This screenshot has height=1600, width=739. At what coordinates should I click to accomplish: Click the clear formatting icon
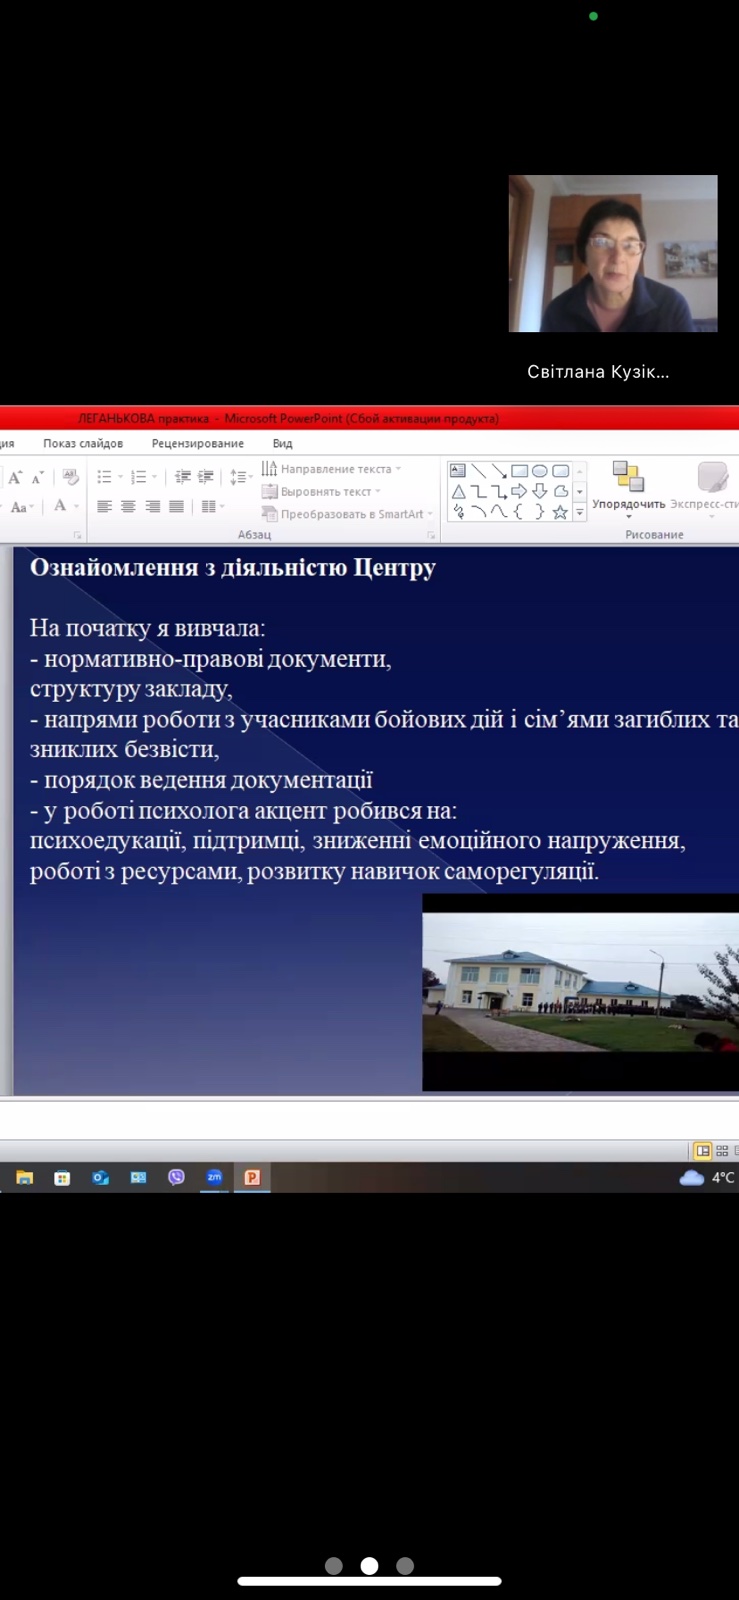70,478
